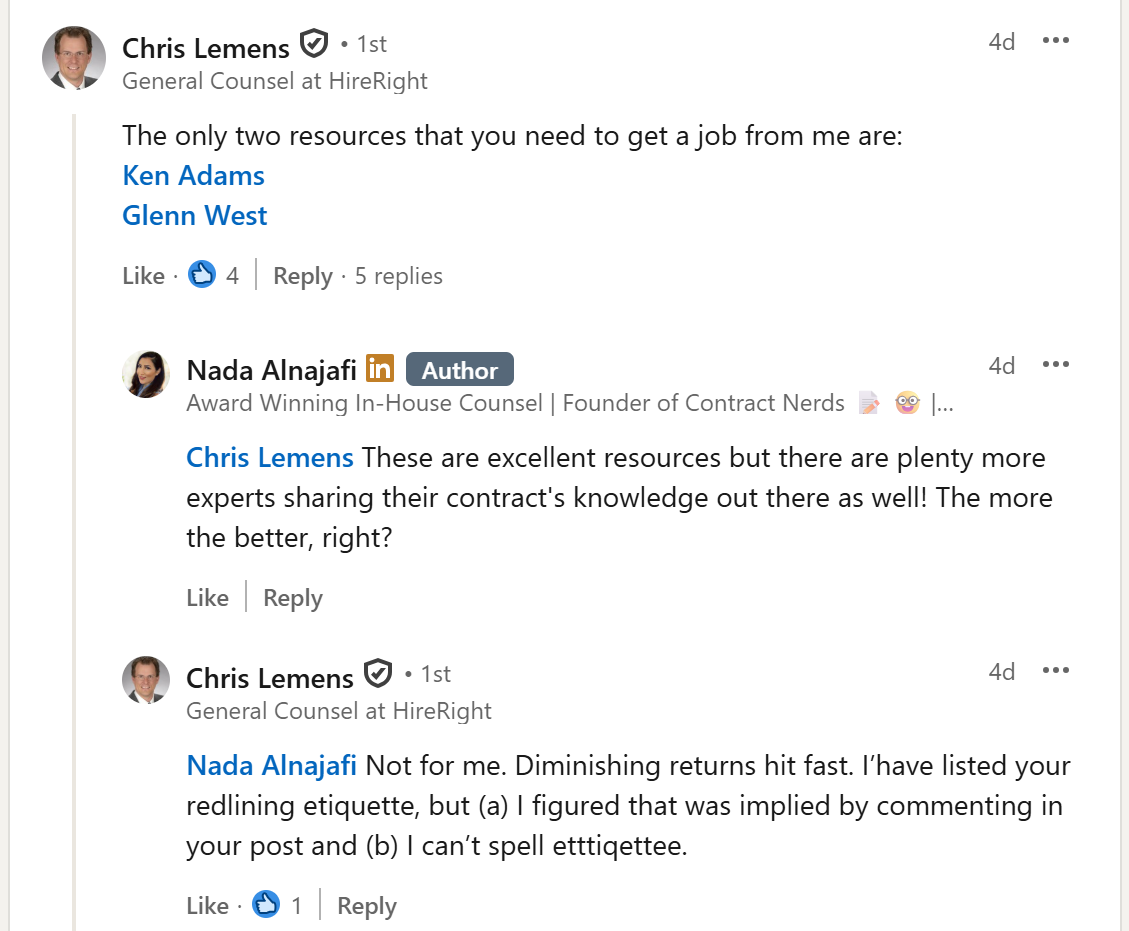Reply to Nada Alnajafi's comment
1129x931 pixels.
click(292, 598)
